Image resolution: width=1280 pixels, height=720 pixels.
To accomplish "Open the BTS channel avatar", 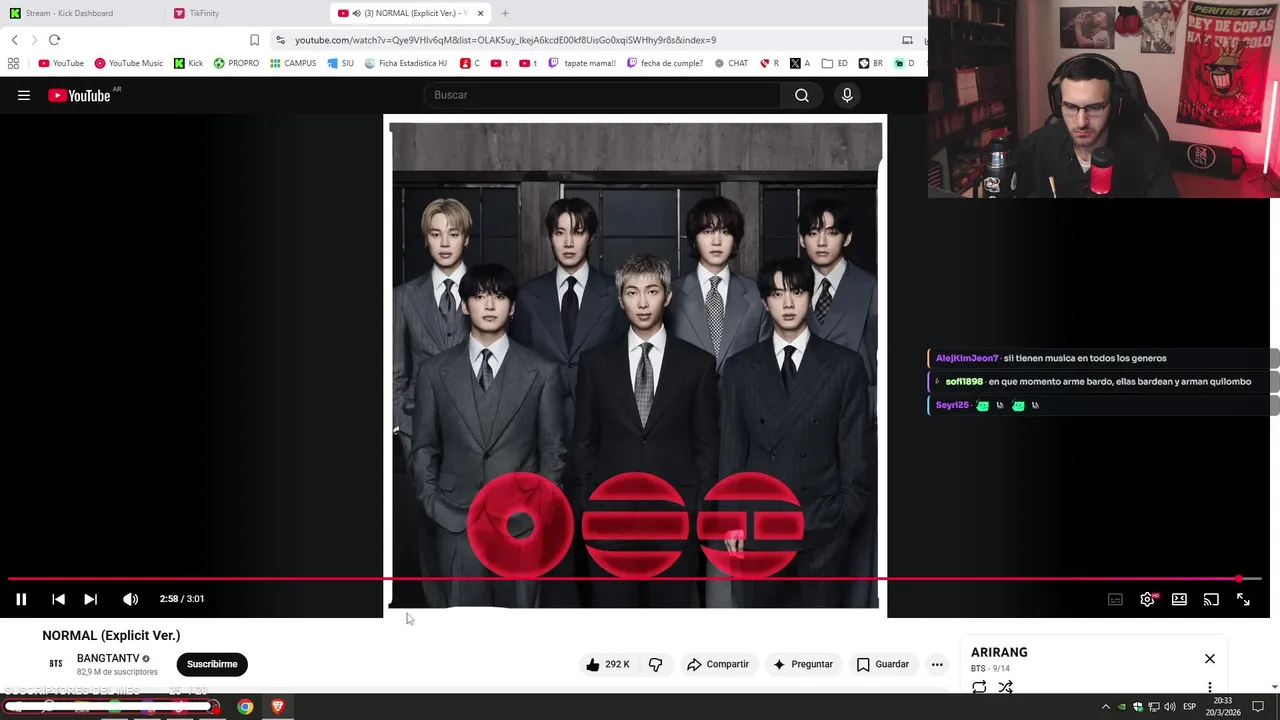I will click(x=56, y=664).
